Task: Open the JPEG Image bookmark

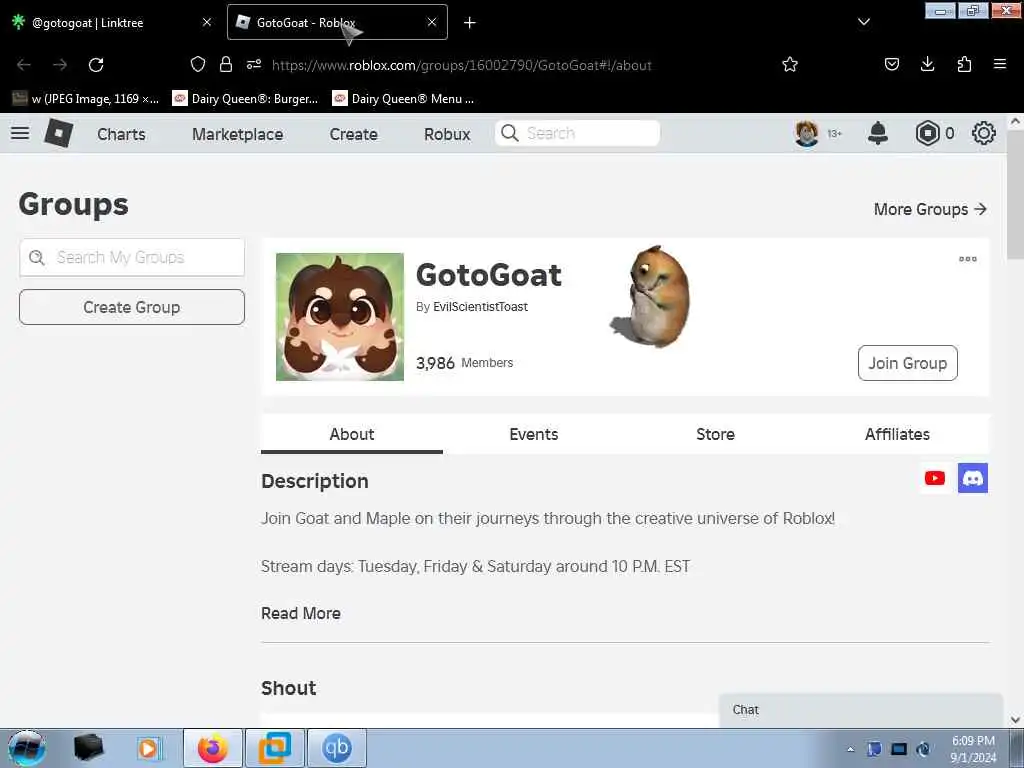Action: [x=86, y=99]
